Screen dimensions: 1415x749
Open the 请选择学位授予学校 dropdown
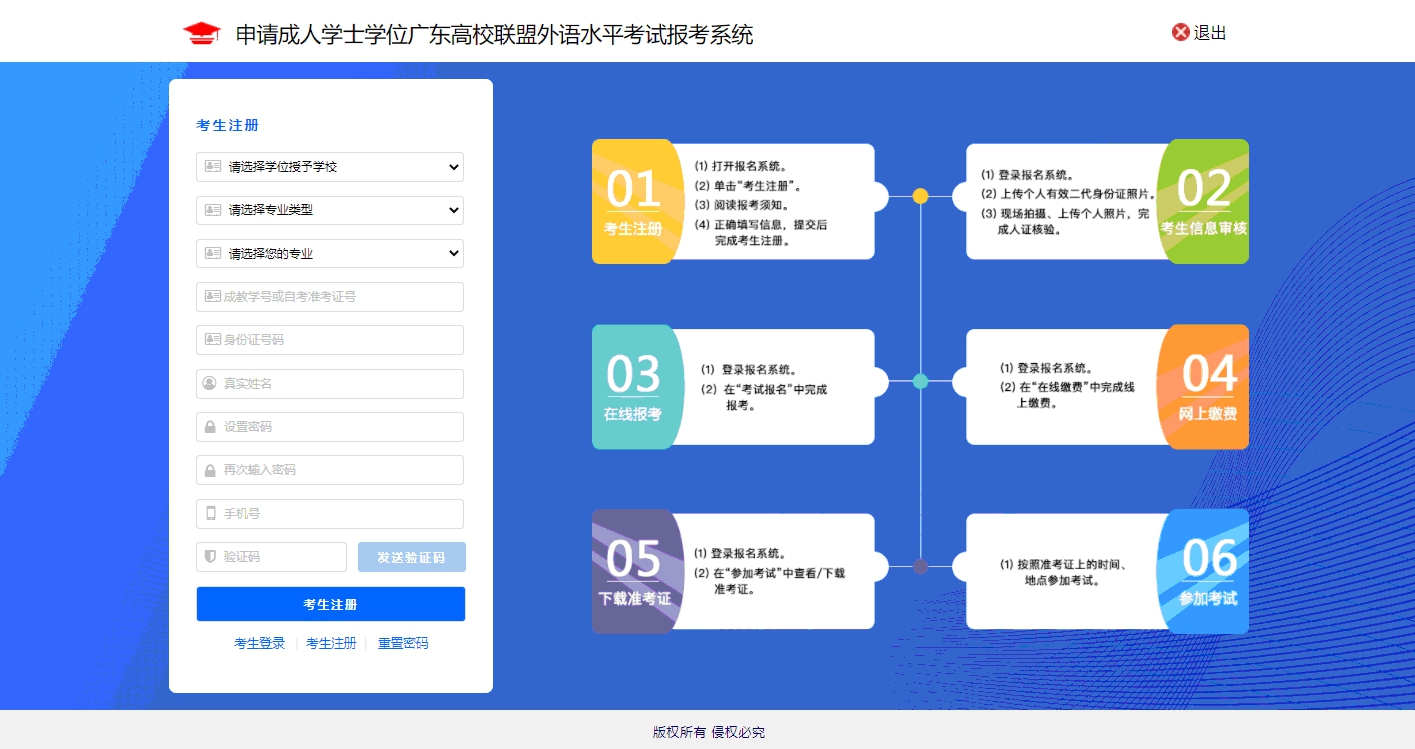[330, 167]
